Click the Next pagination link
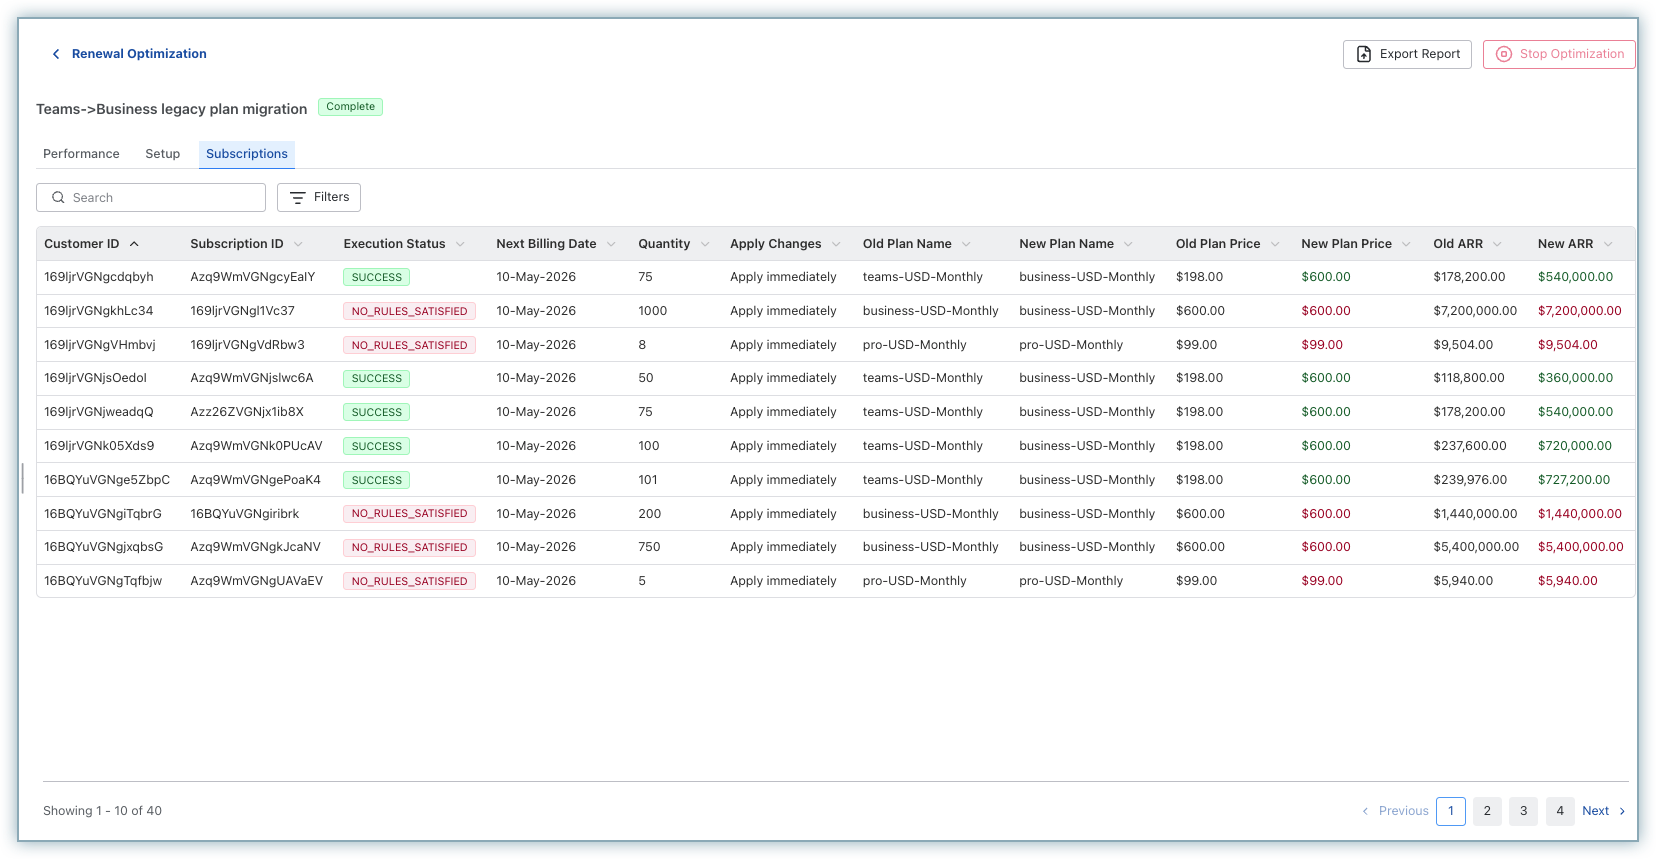1656x859 pixels. click(x=1596, y=811)
